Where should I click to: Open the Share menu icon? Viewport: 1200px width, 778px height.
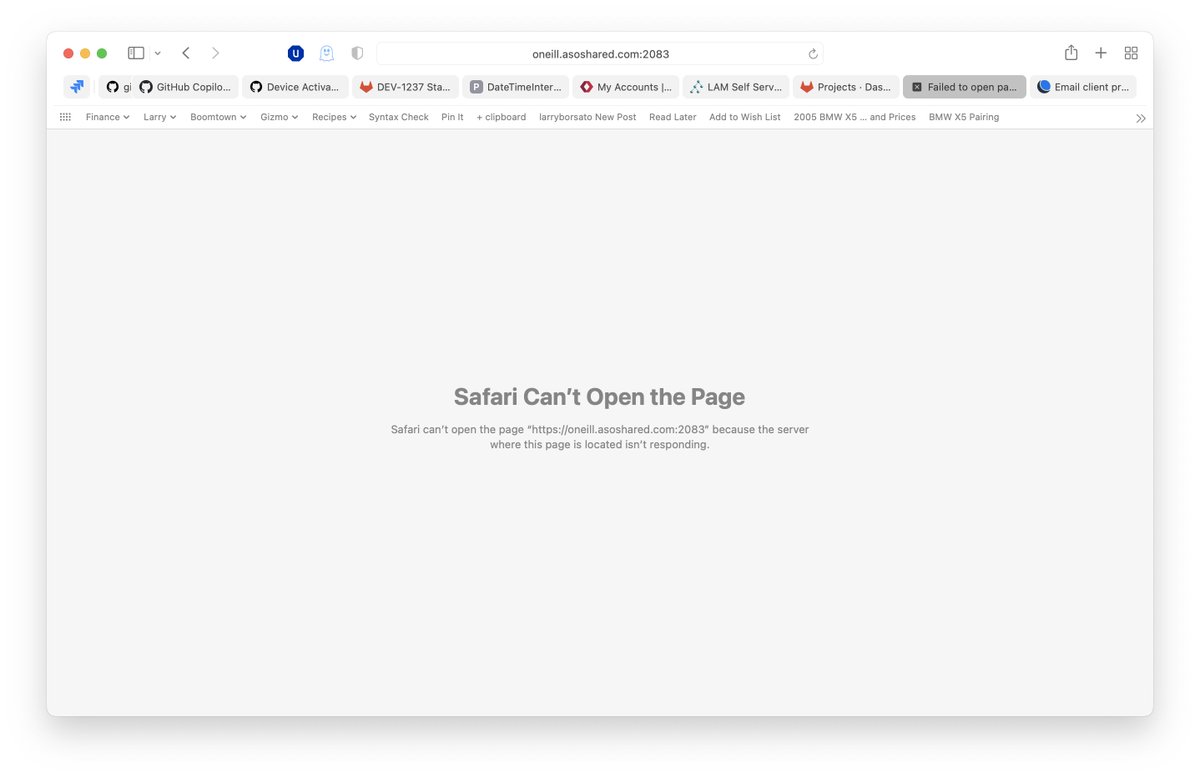(x=1071, y=53)
